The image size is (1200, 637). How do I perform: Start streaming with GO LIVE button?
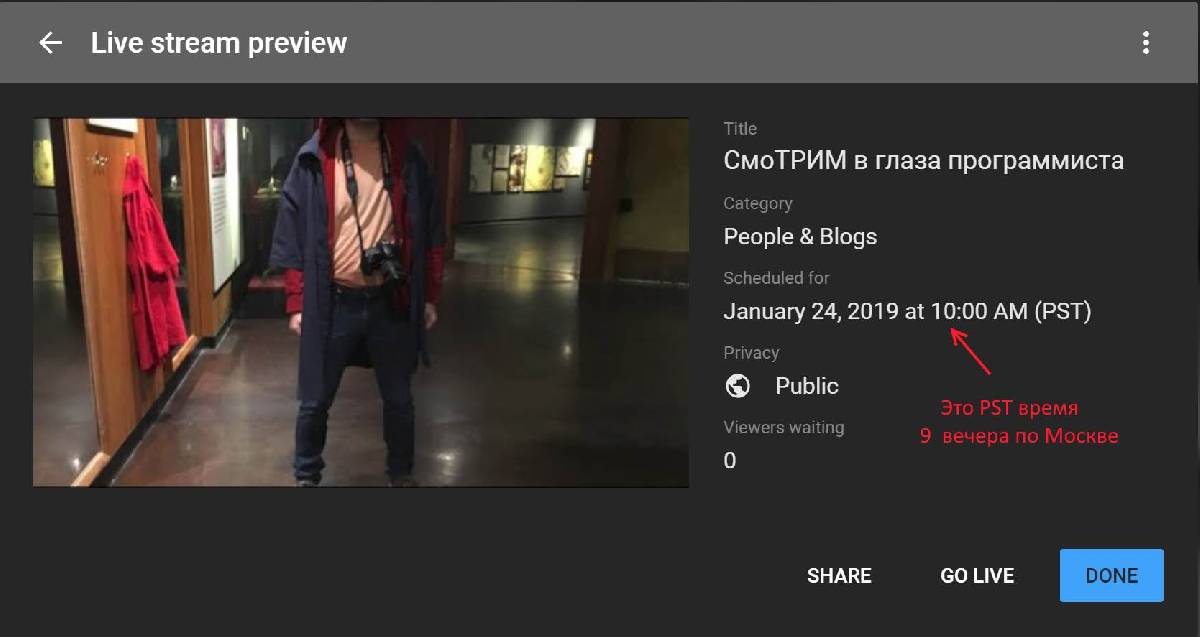click(x=977, y=576)
